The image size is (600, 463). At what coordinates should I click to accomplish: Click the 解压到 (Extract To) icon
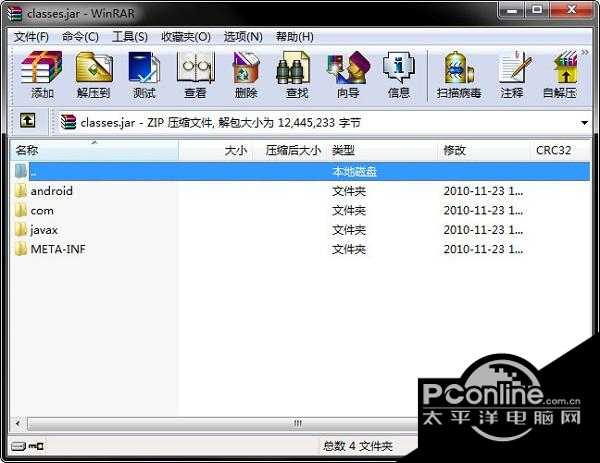click(94, 68)
